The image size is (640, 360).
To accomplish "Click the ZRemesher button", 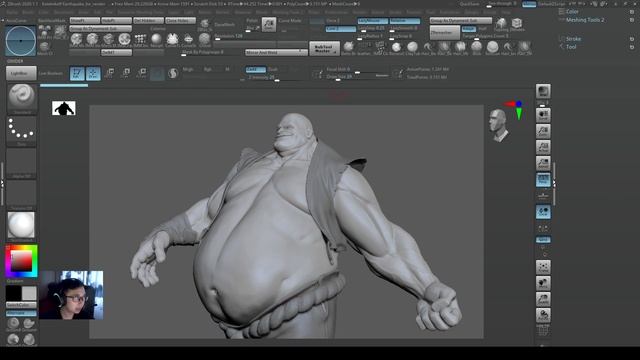I will pos(445,33).
